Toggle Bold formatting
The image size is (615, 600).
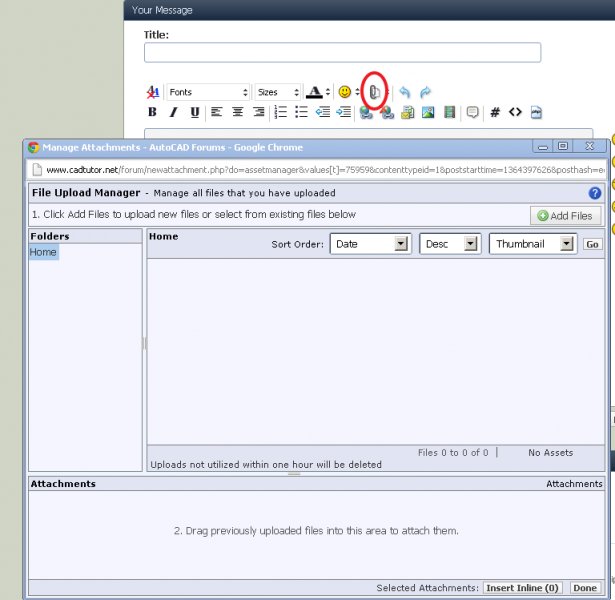(x=152, y=112)
